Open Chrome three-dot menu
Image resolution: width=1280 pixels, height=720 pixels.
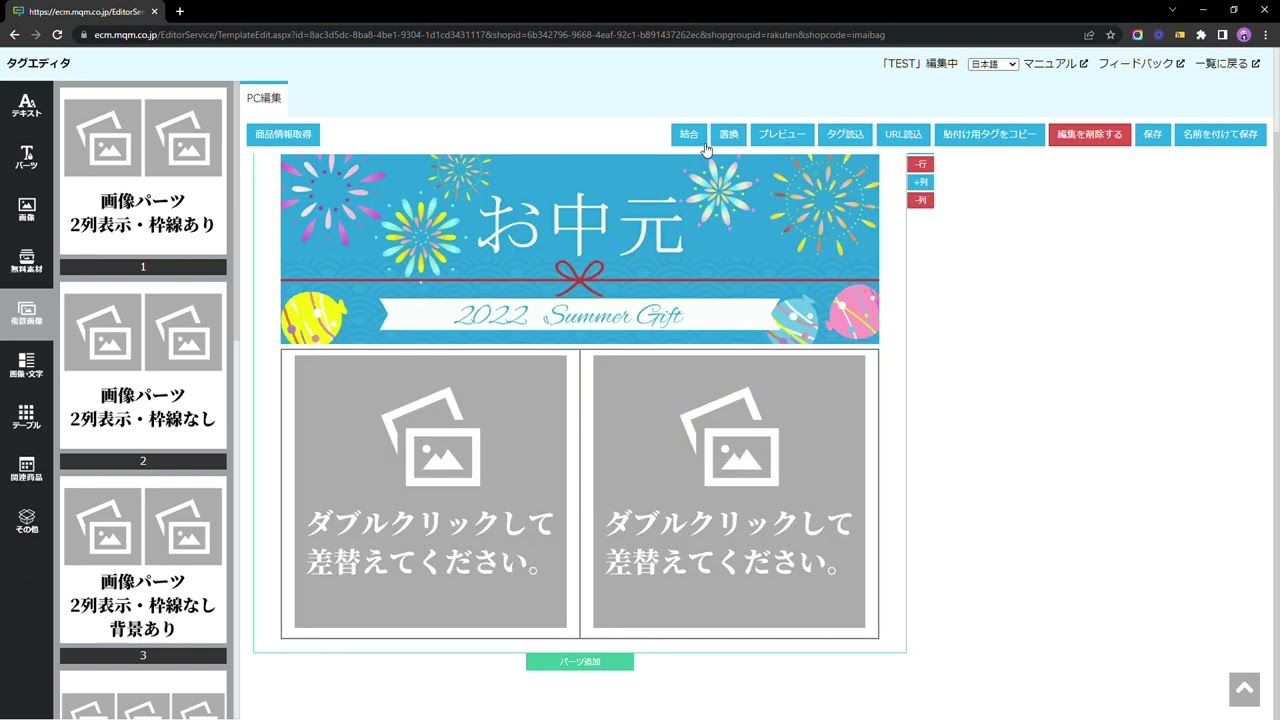pyautogui.click(x=1265, y=35)
